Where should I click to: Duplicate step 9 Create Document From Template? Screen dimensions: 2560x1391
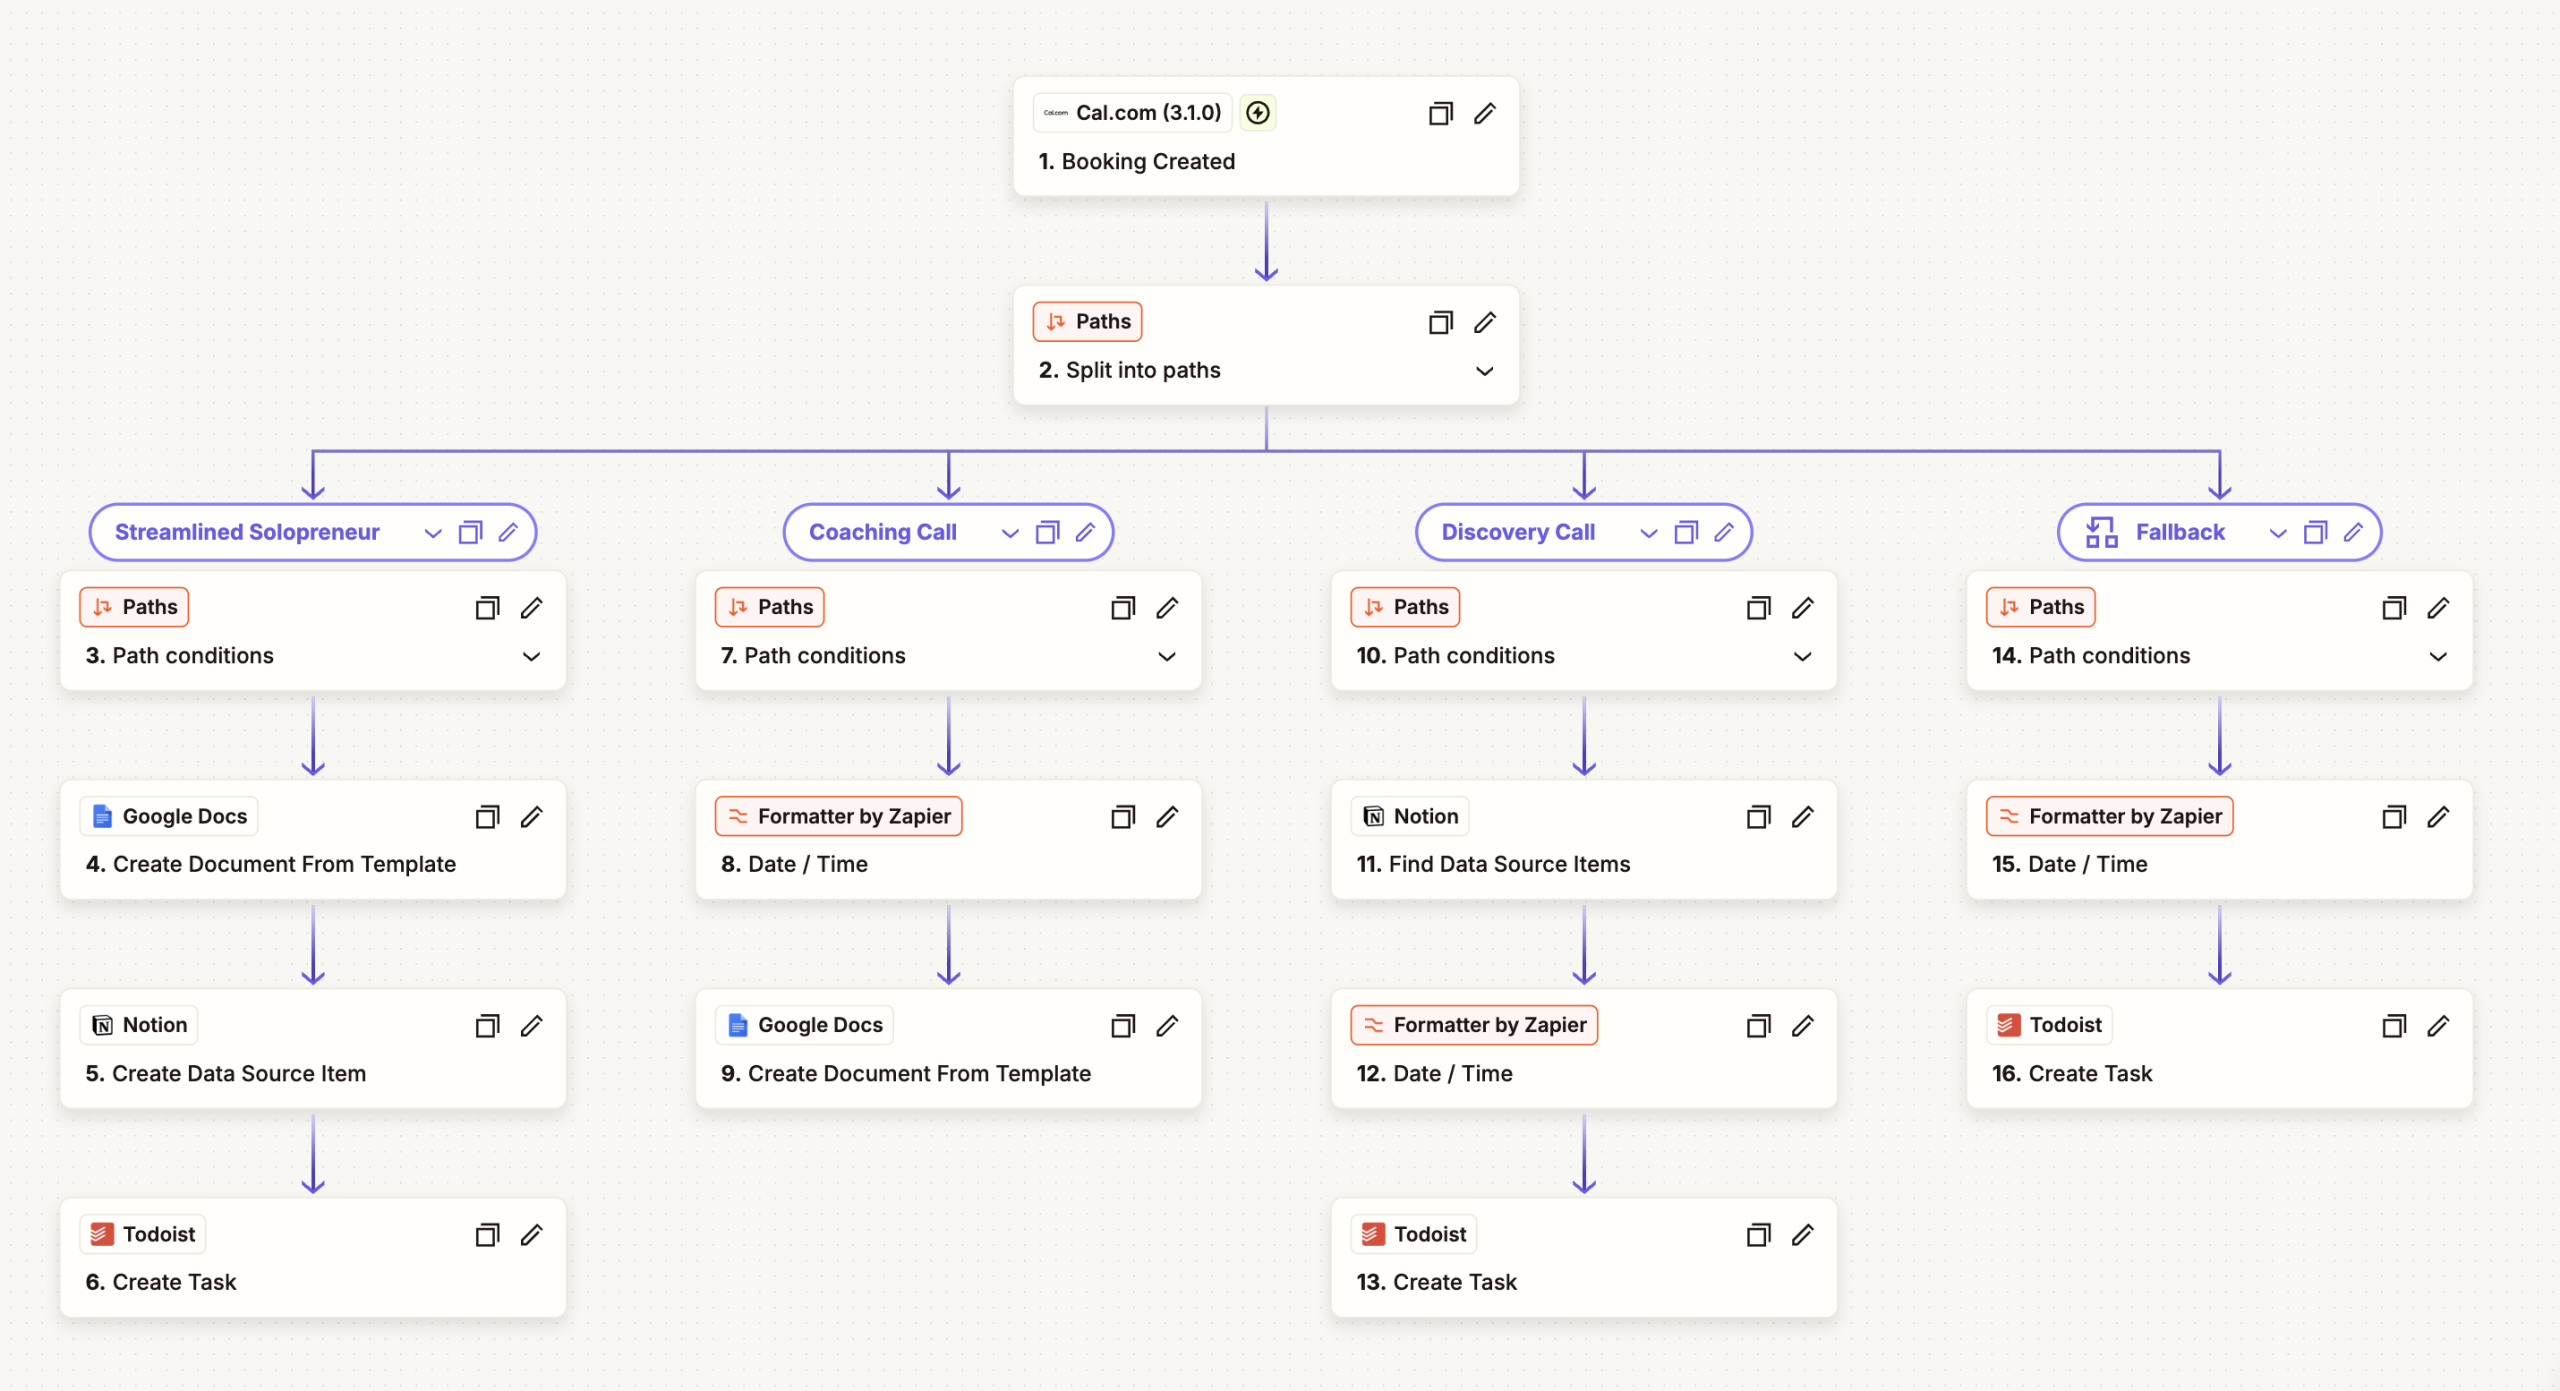pyautogui.click(x=1123, y=1026)
